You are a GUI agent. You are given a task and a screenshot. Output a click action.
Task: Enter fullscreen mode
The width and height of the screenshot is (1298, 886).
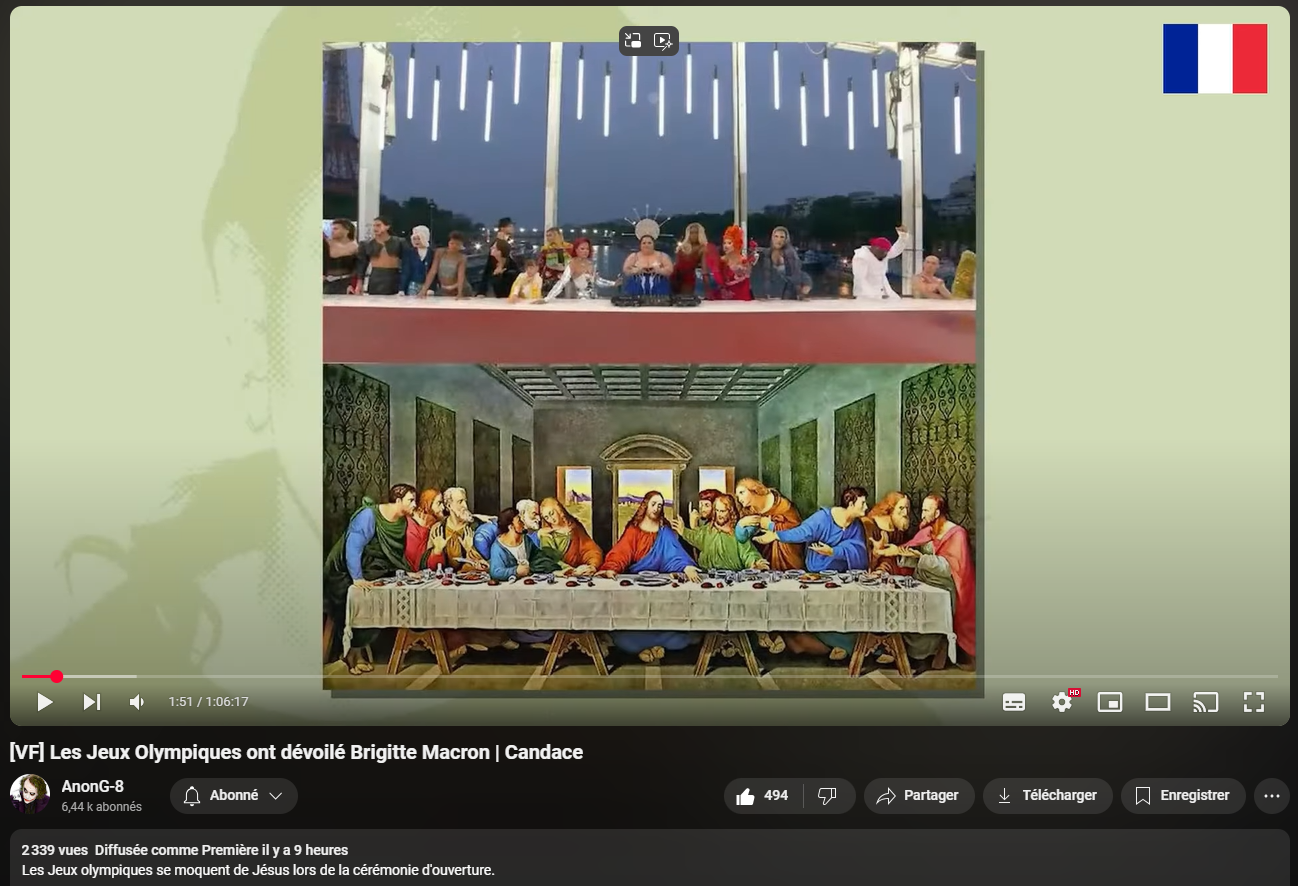(x=1254, y=702)
